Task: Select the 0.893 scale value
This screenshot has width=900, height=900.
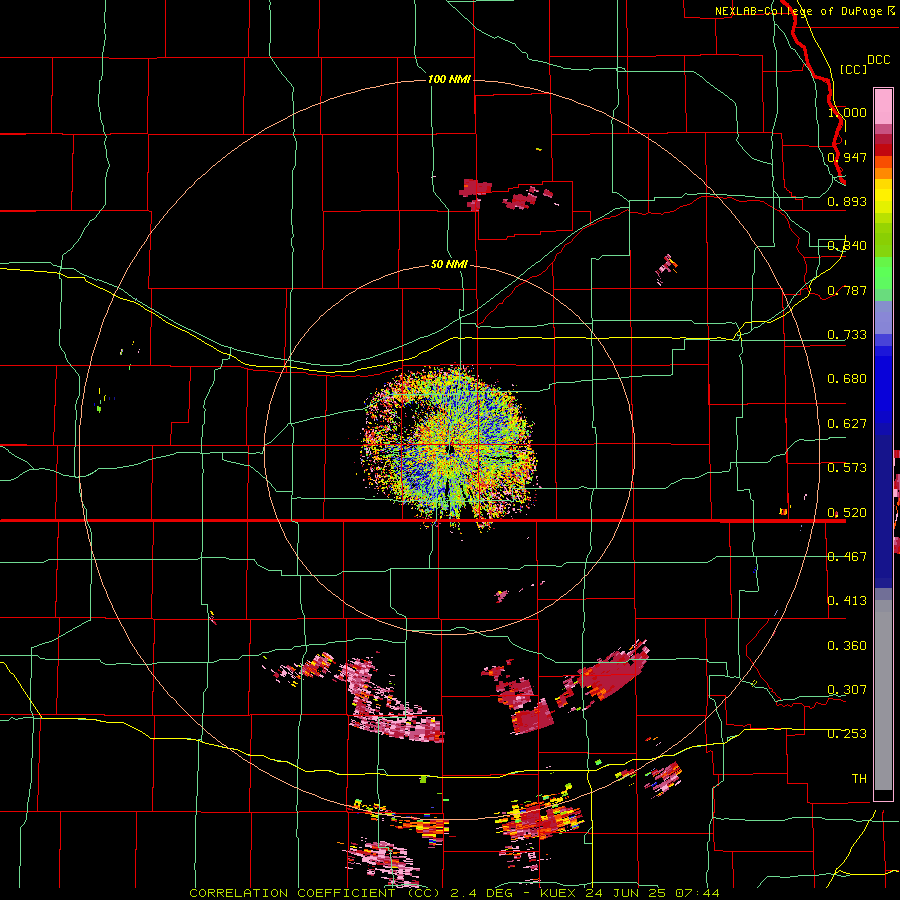Action: (x=847, y=201)
